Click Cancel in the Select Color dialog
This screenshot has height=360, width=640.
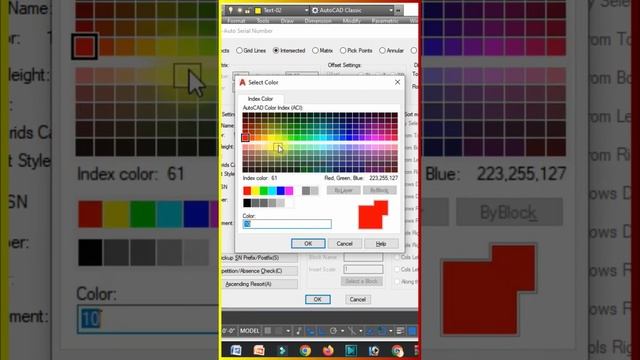point(344,244)
